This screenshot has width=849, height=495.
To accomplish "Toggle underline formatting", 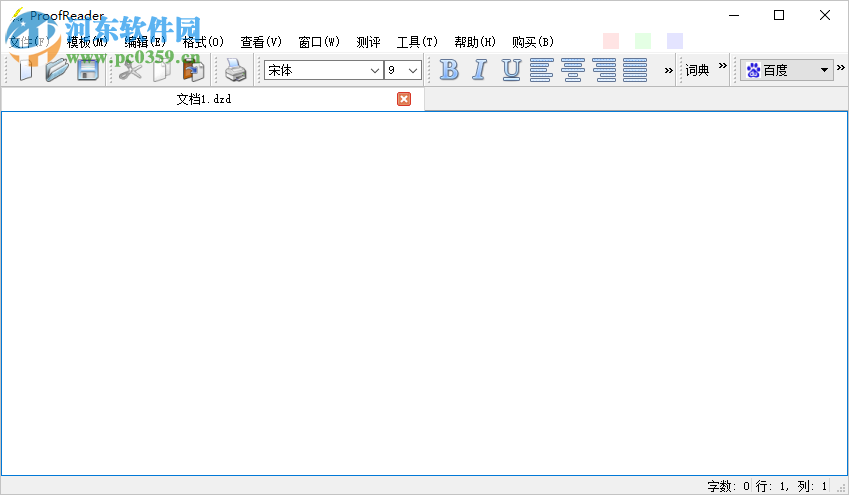I will click(x=511, y=70).
